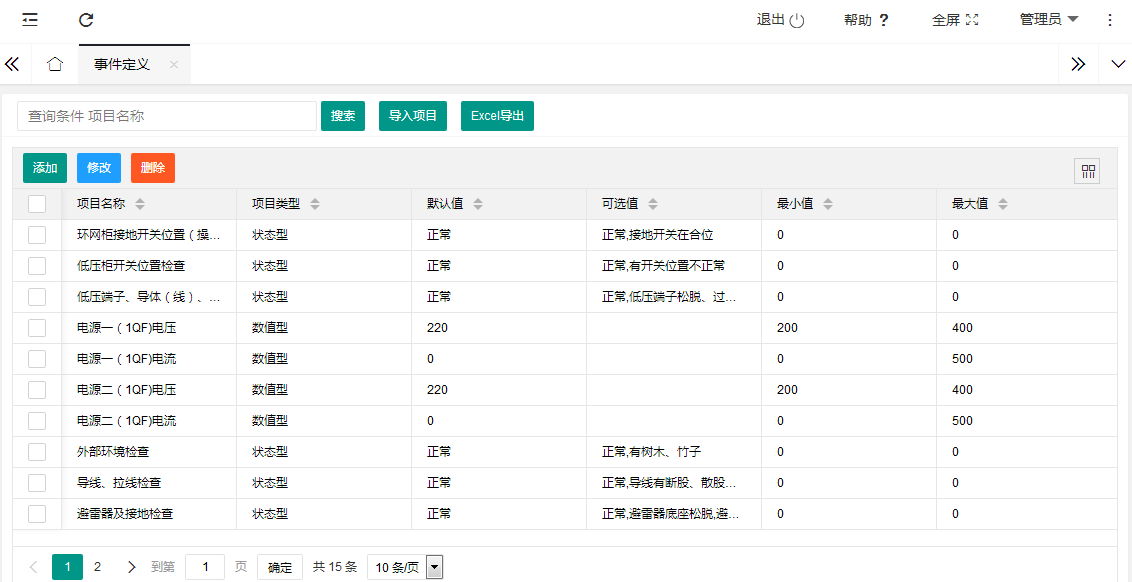Switch to the 事件定义 tab
The image size is (1132, 582).
coord(122,64)
